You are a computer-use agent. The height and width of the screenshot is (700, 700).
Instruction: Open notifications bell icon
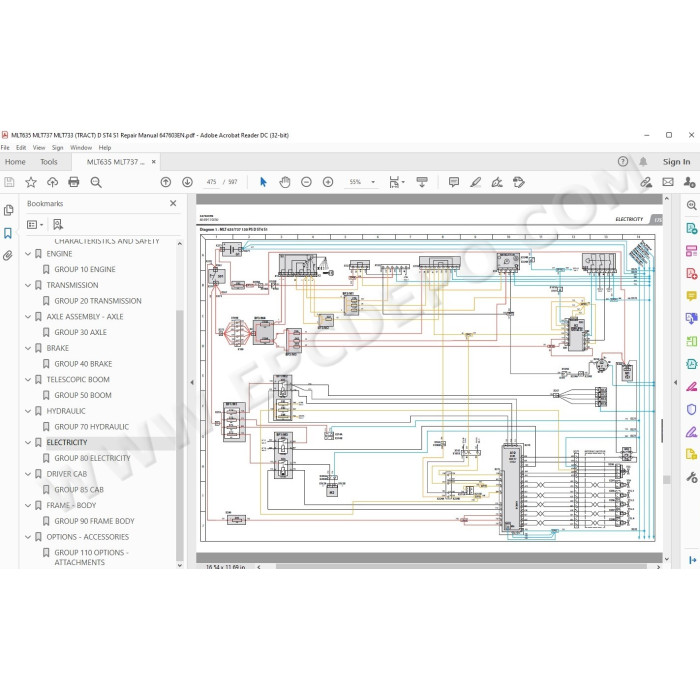(x=643, y=162)
